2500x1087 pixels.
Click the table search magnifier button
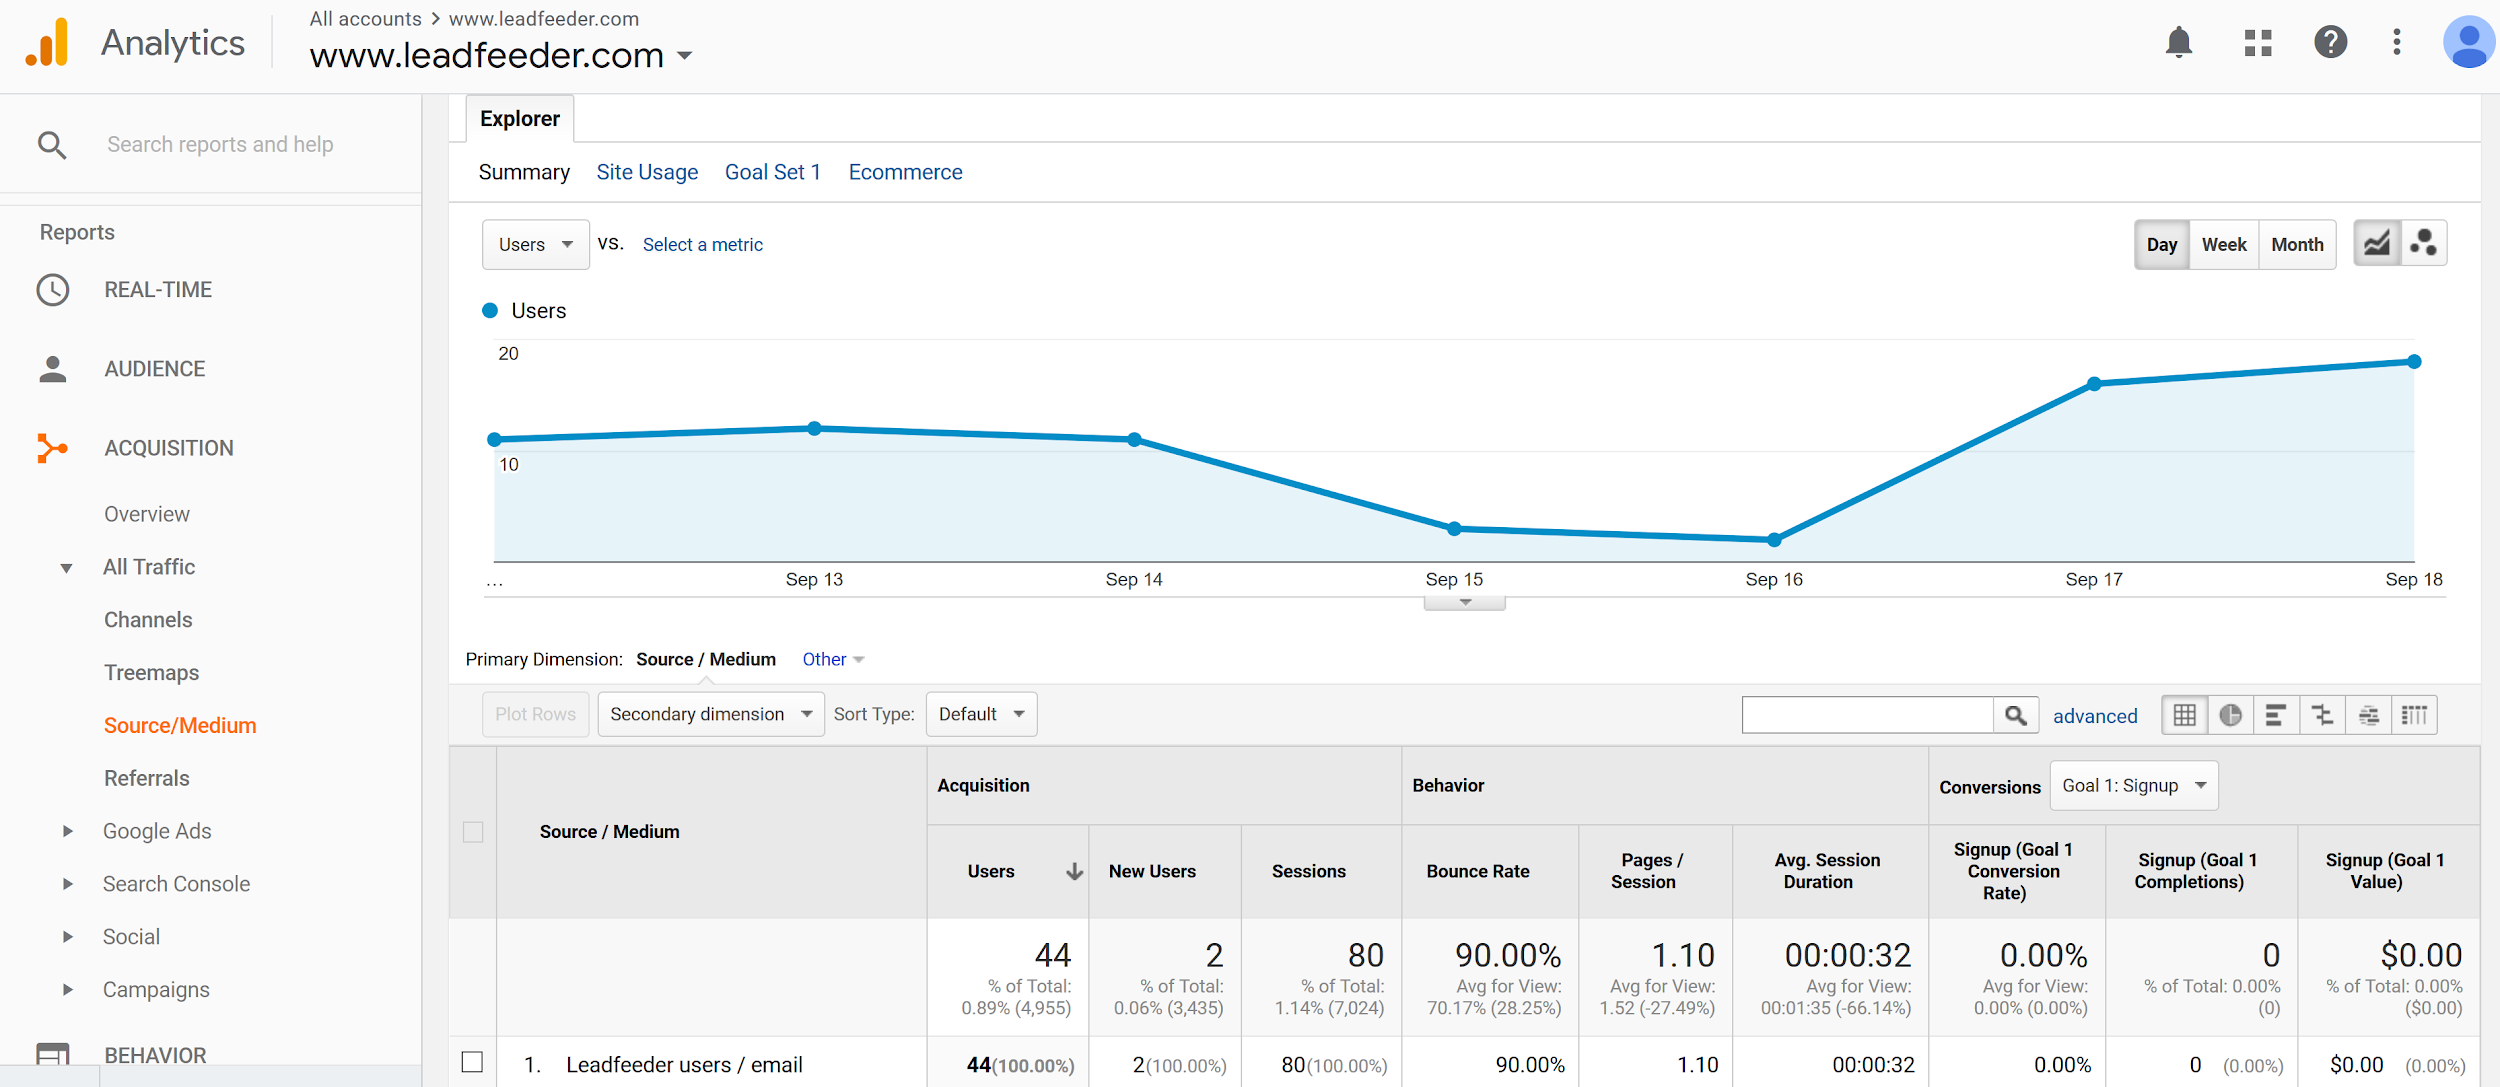pyautogui.click(x=2016, y=715)
